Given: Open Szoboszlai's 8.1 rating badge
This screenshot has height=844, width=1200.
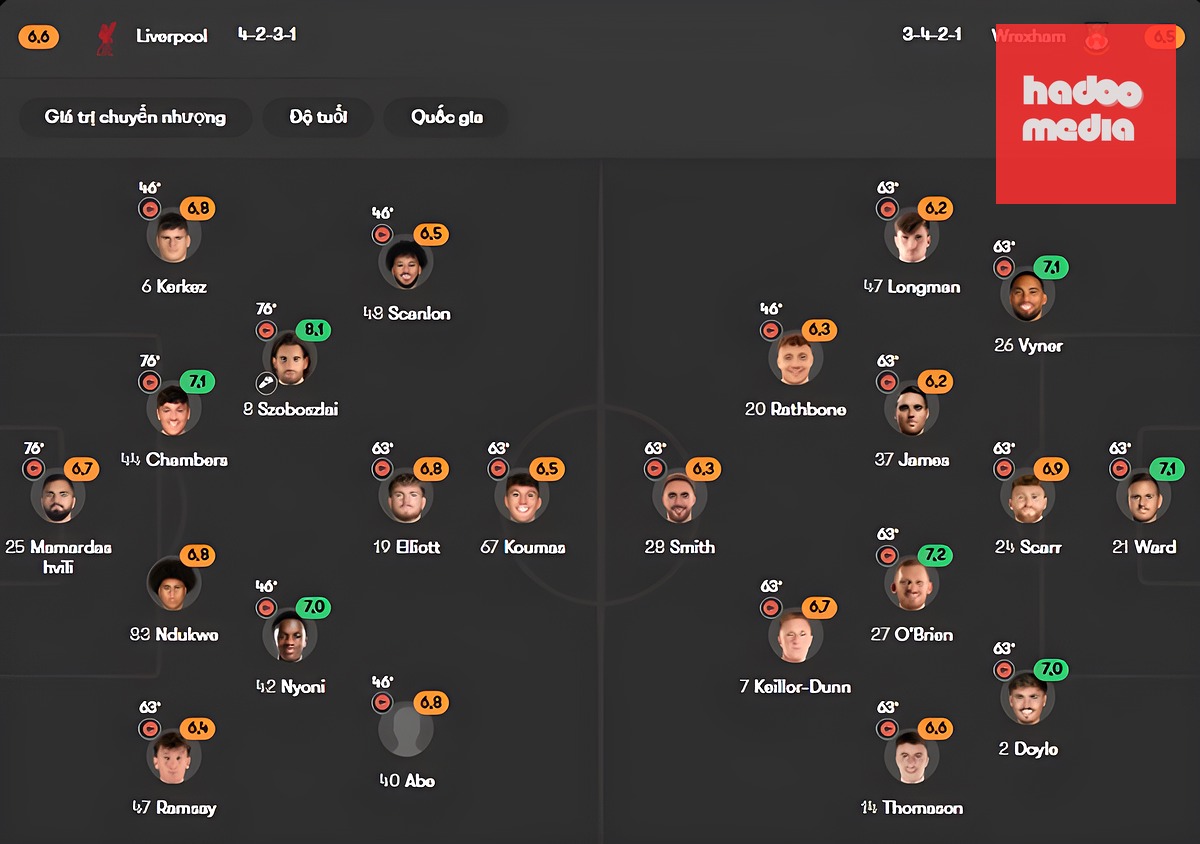Looking at the screenshot, I should tap(314, 330).
